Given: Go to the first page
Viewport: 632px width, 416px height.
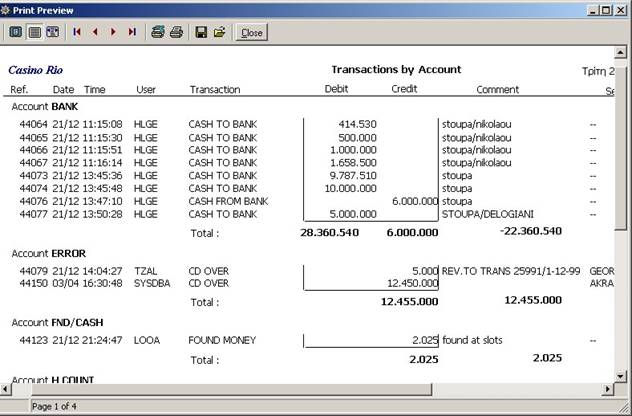Looking at the screenshot, I should pyautogui.click(x=77, y=32).
